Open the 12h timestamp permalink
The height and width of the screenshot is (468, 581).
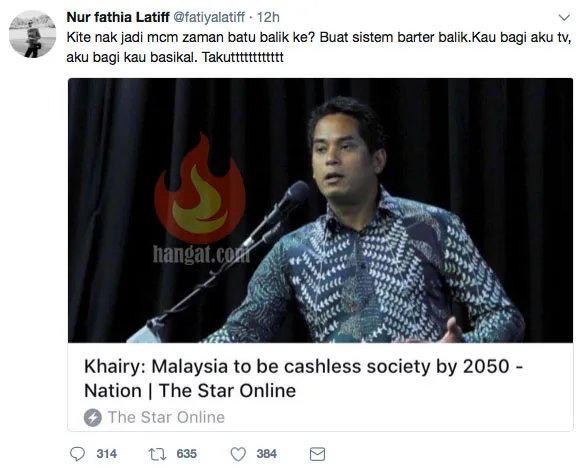[268, 17]
